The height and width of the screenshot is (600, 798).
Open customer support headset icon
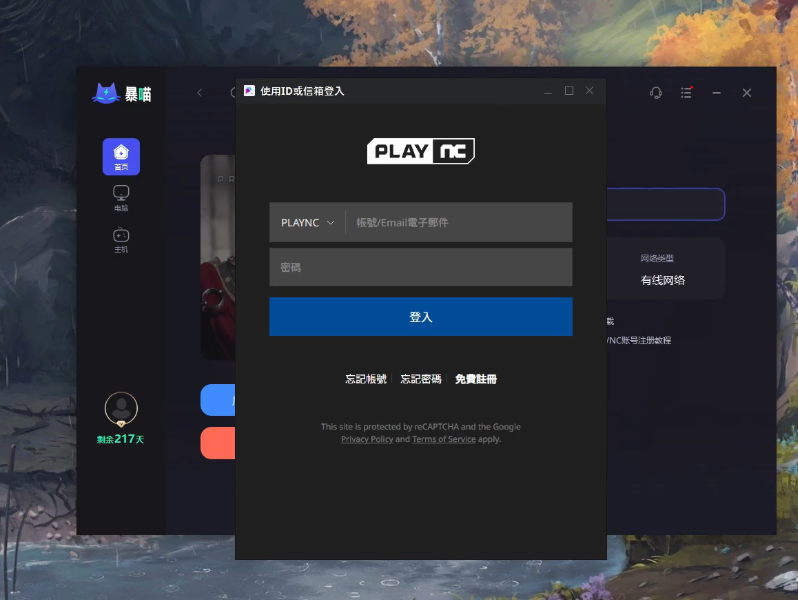[656, 93]
